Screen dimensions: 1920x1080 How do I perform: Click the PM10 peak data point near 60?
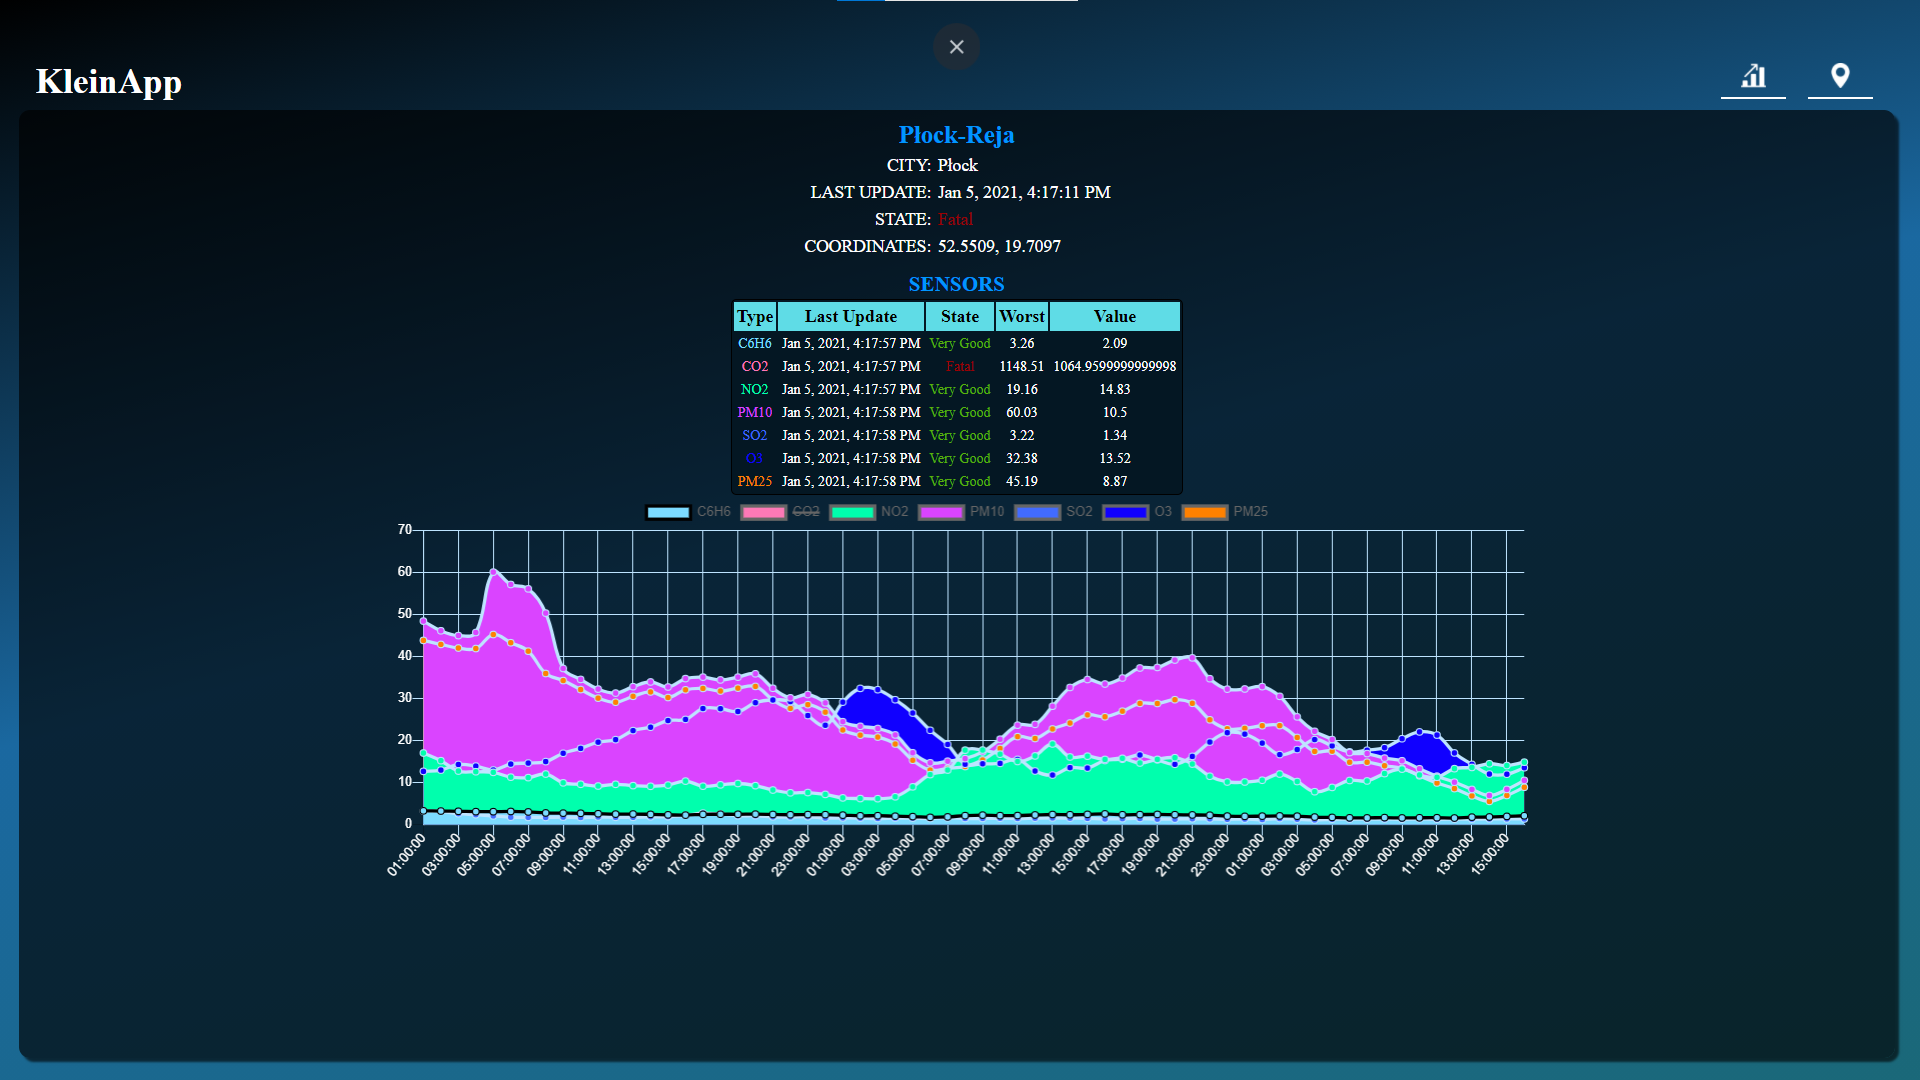[x=493, y=572]
